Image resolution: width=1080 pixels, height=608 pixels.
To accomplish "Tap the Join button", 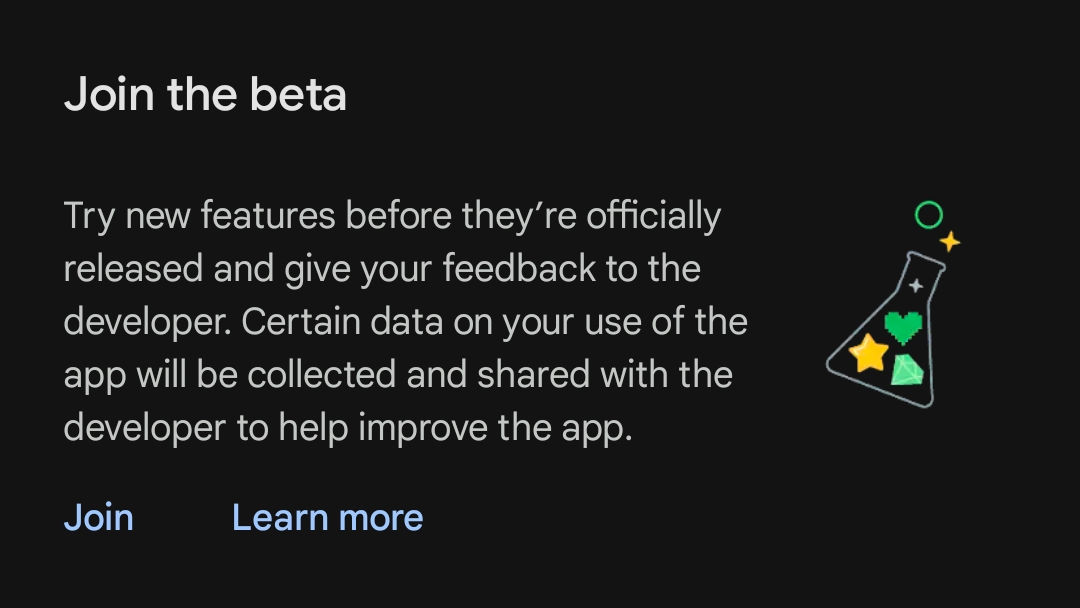I will (x=98, y=518).
